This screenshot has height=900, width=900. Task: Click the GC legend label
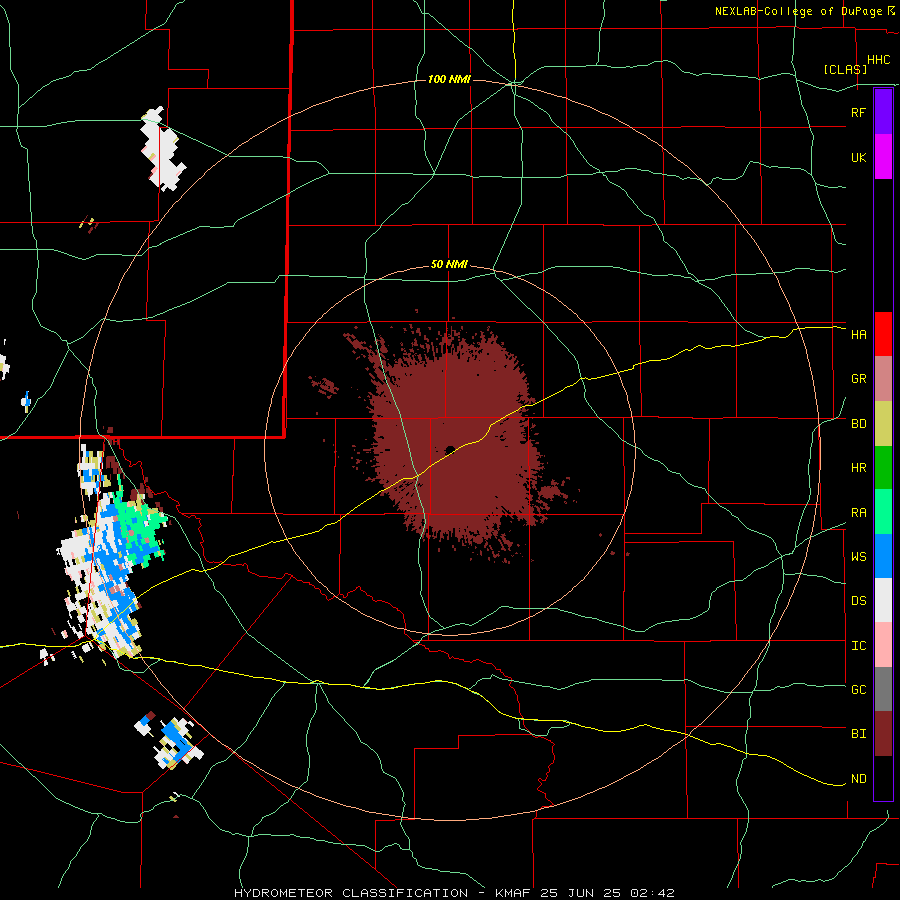[859, 690]
